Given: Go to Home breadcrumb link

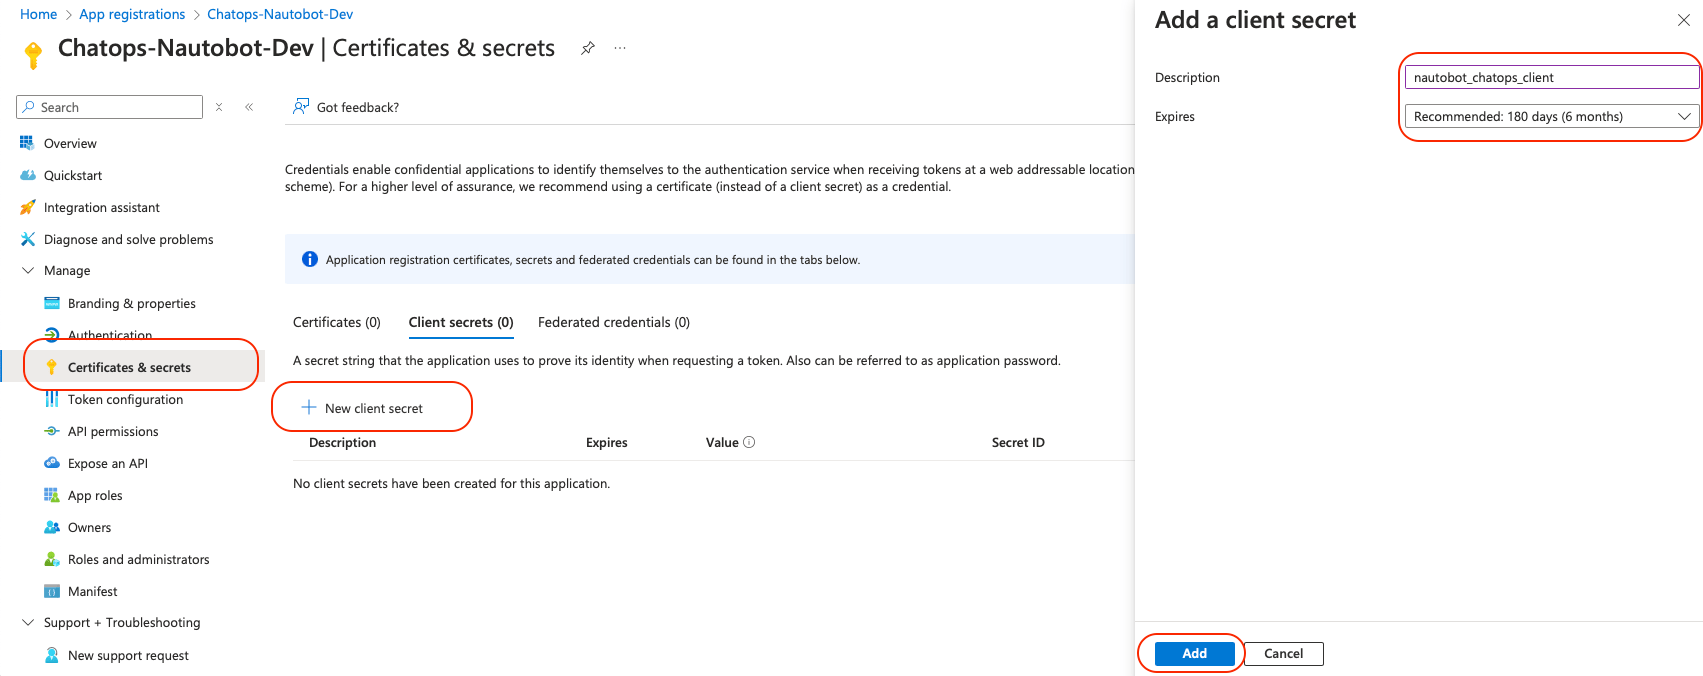Looking at the screenshot, I should tap(39, 14).
